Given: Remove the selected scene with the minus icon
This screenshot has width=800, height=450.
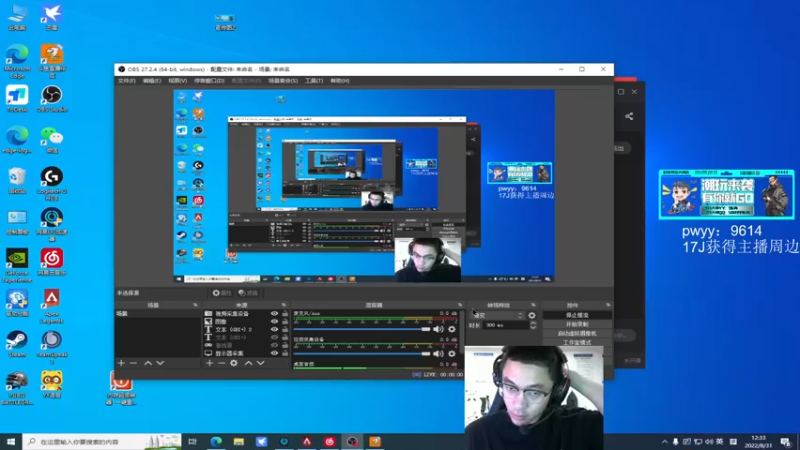Looking at the screenshot, I should (x=133, y=363).
